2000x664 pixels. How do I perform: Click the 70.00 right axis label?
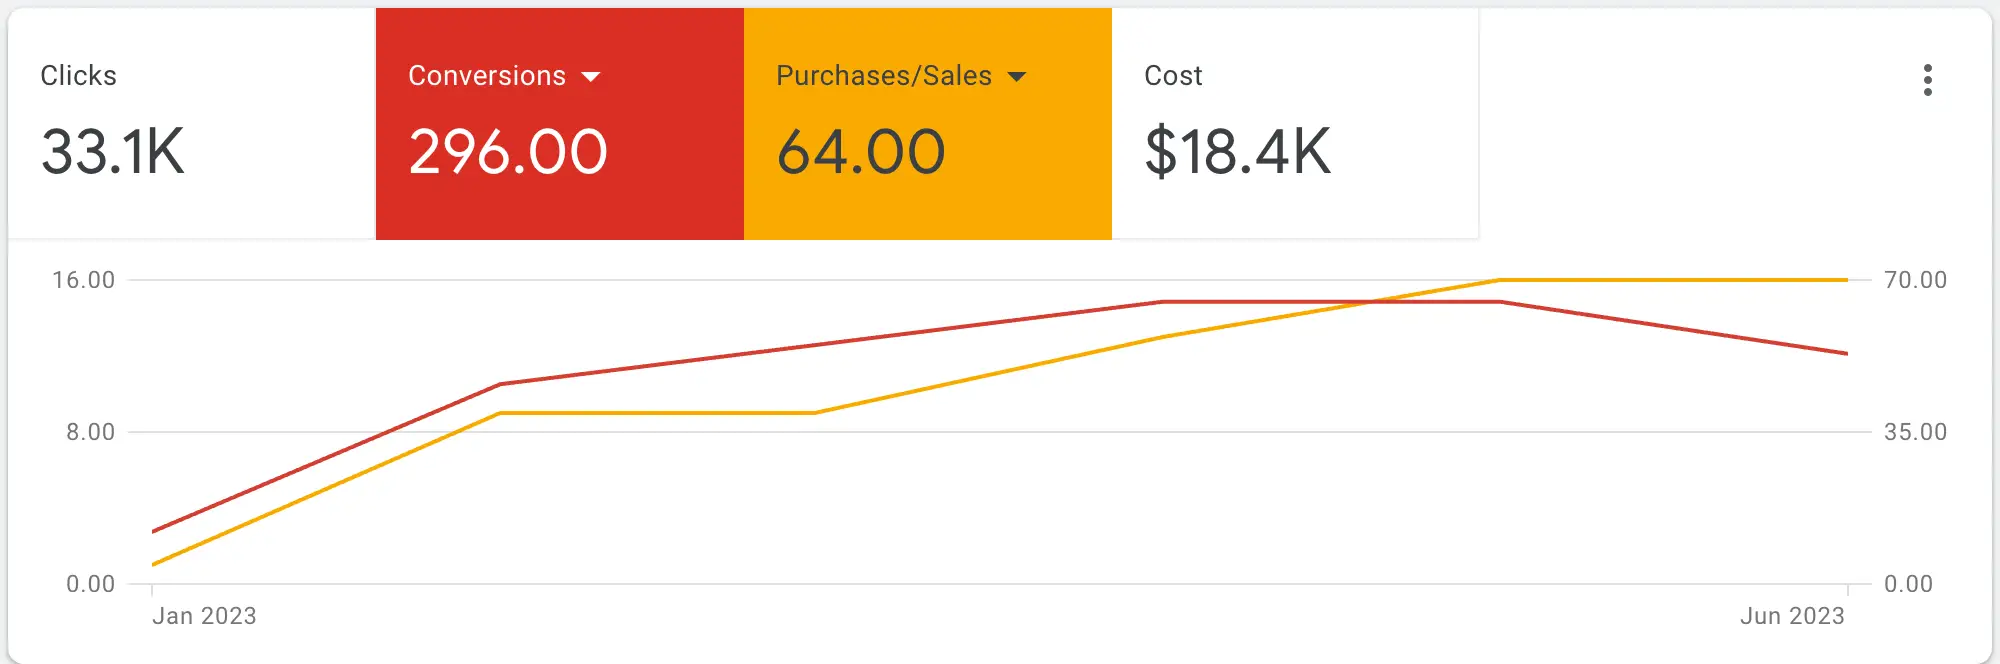[x=1915, y=280]
